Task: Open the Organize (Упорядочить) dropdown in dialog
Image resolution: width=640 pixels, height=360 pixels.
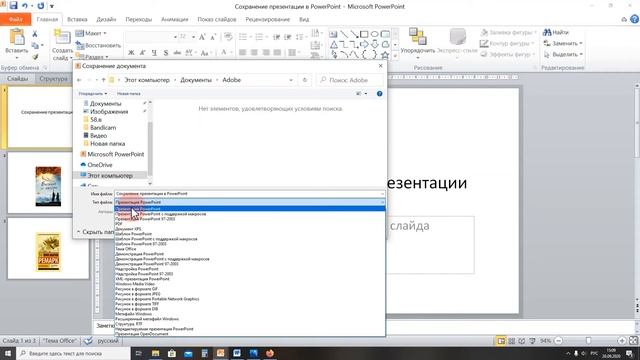Action: (x=92, y=93)
